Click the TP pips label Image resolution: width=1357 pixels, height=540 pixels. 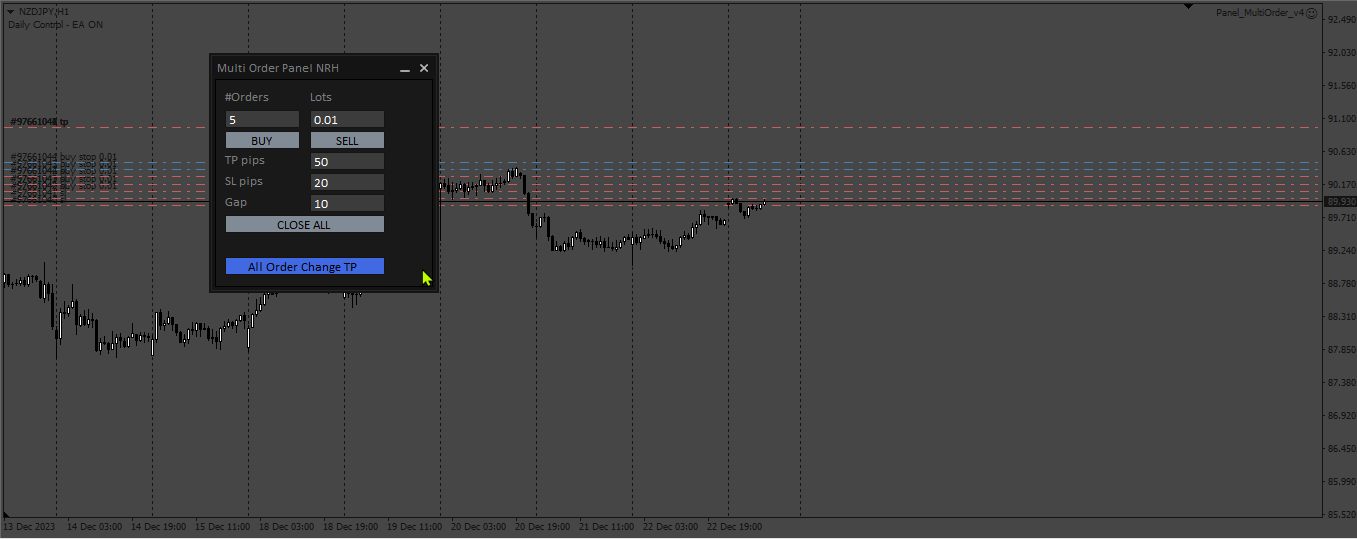click(x=245, y=160)
